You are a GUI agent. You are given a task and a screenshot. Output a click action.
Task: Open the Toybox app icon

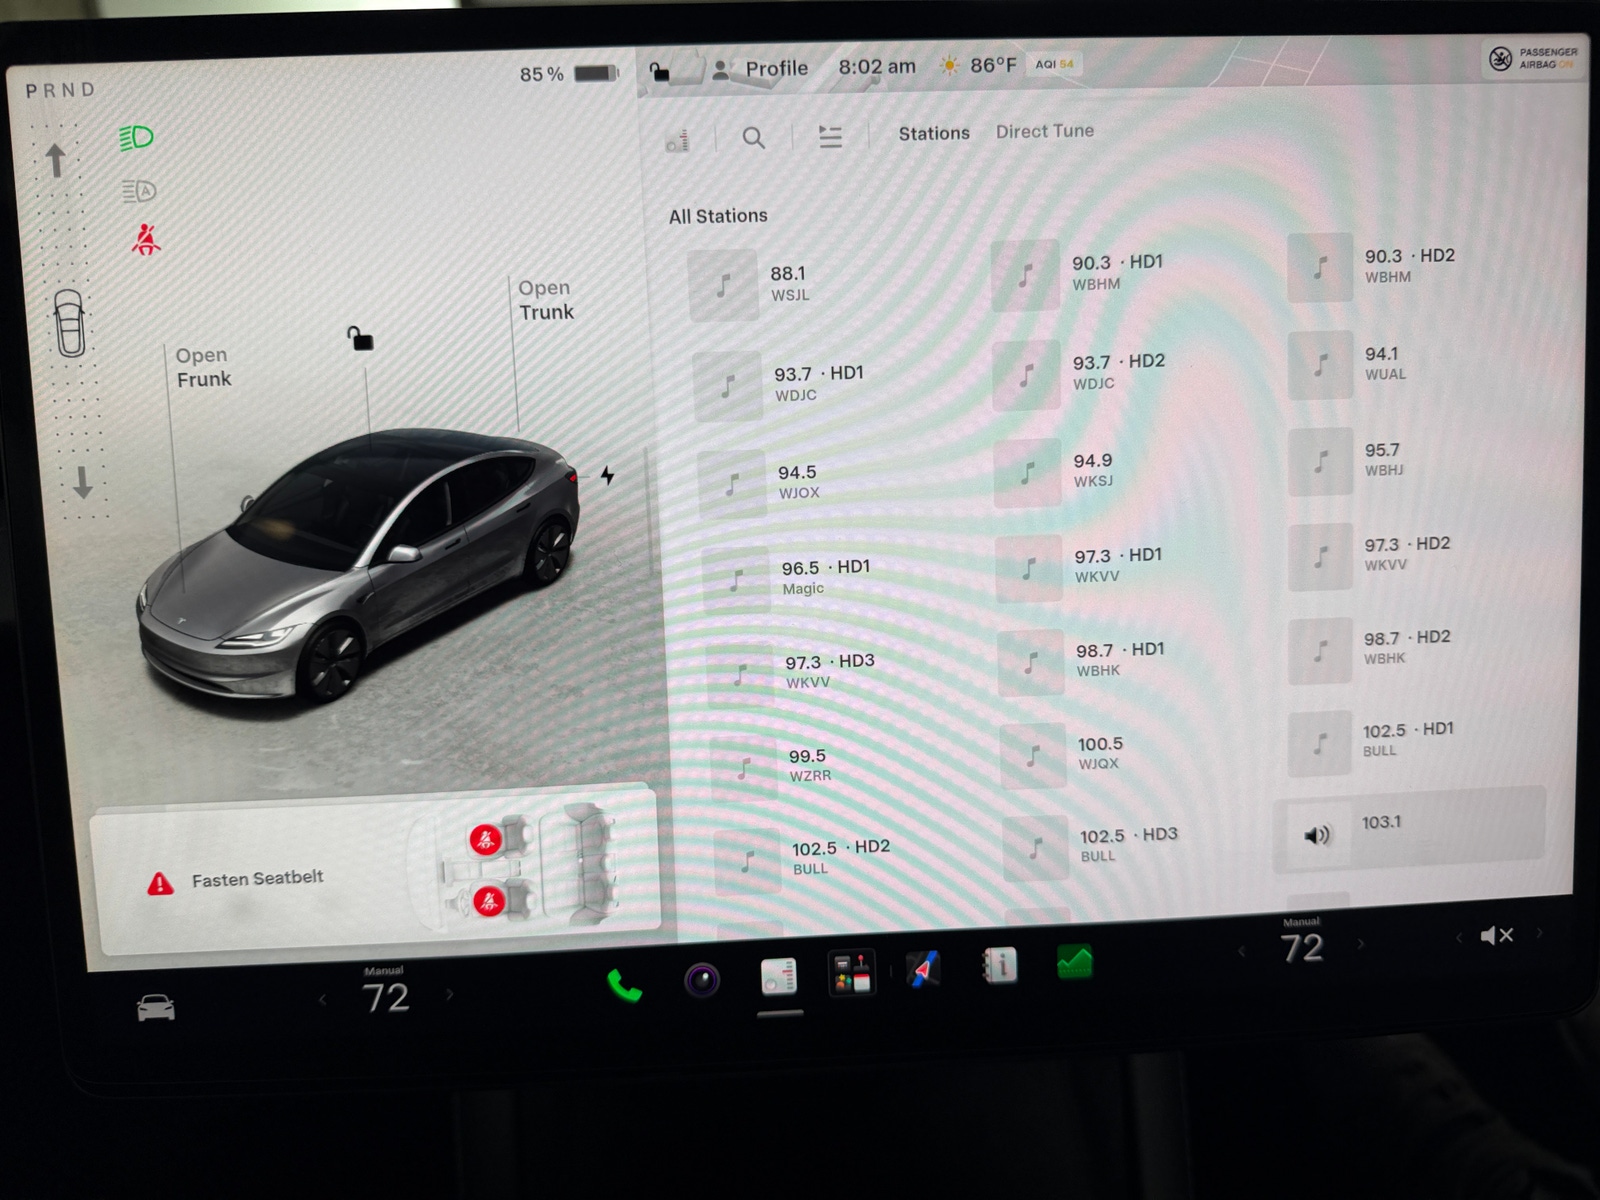coord(852,973)
